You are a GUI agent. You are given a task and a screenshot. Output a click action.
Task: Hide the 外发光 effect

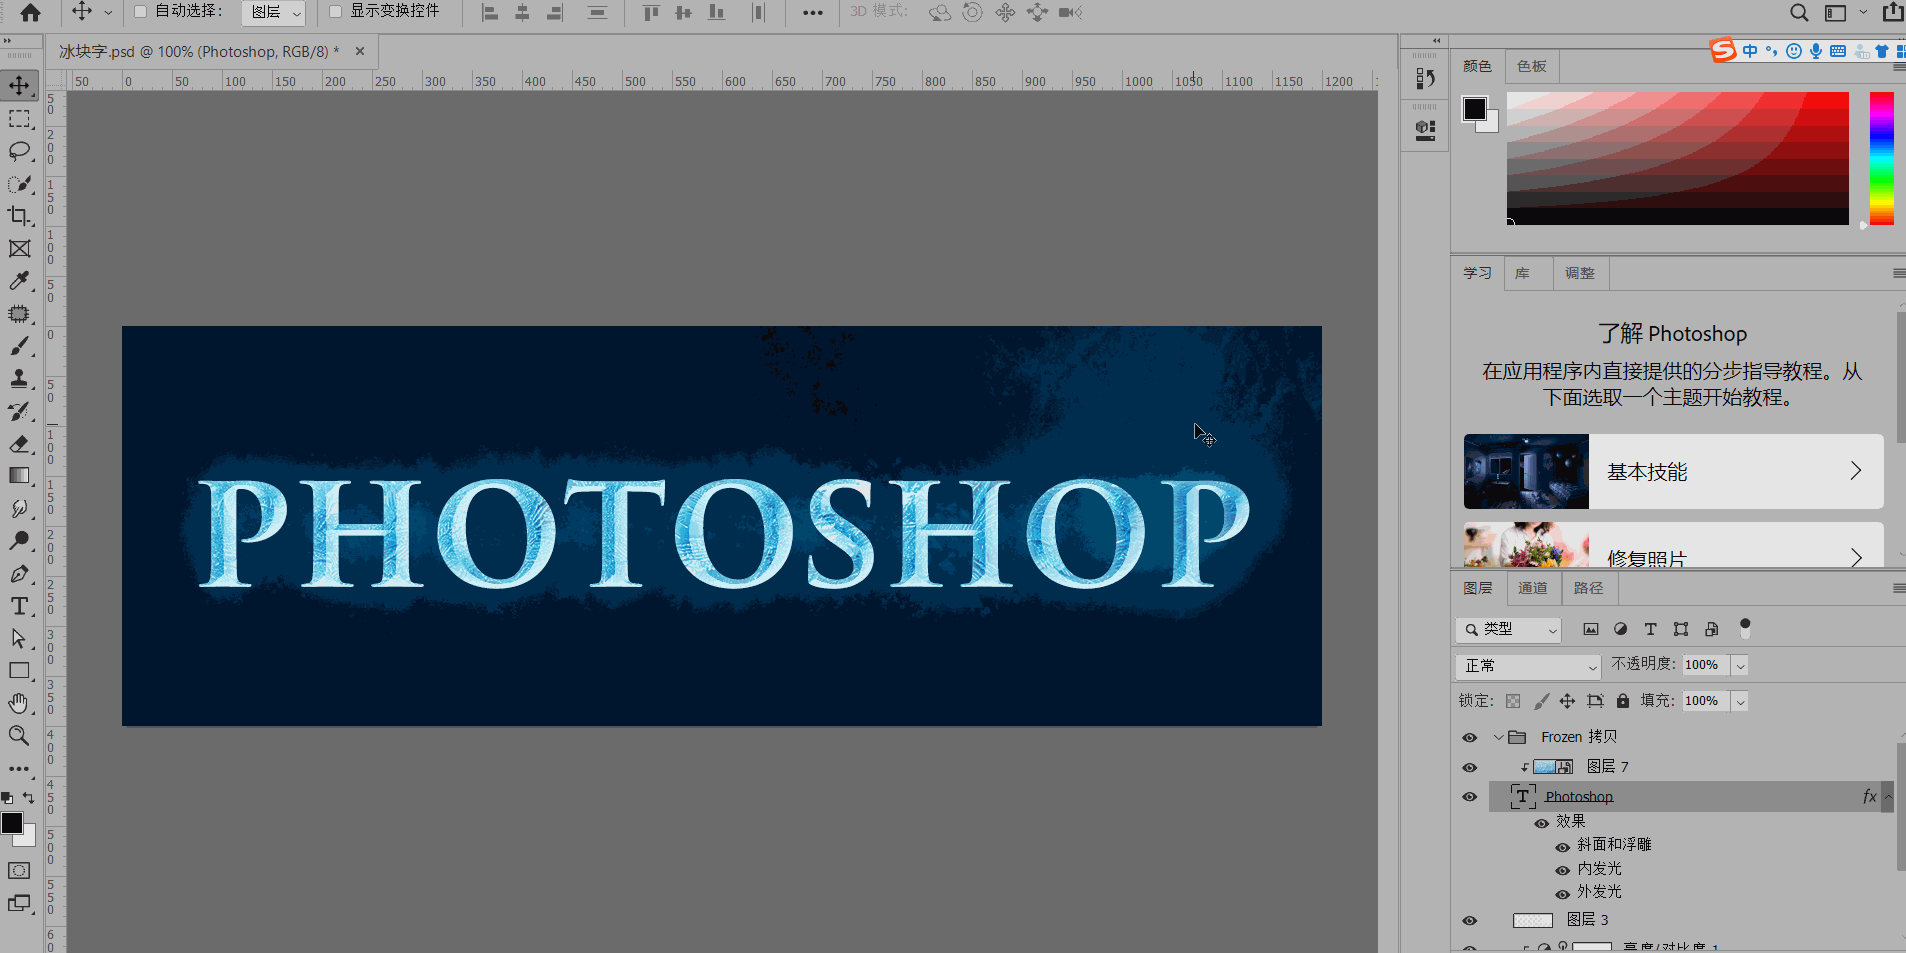coord(1562,894)
